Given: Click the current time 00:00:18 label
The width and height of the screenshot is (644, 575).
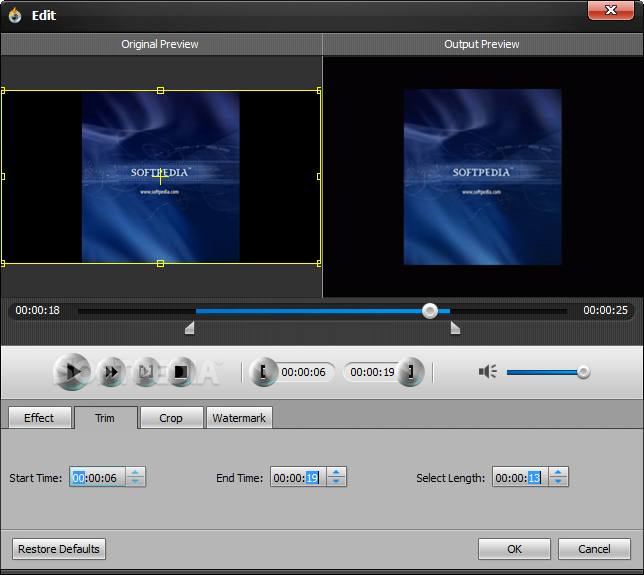Looking at the screenshot, I should click(37, 310).
